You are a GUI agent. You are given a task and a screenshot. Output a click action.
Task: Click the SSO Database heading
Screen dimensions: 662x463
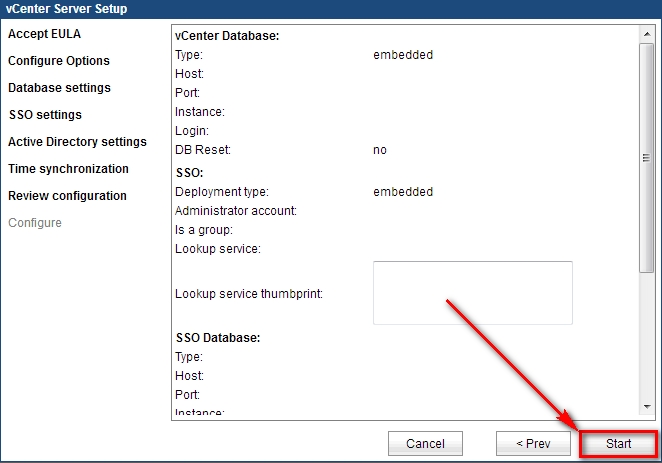coord(218,338)
